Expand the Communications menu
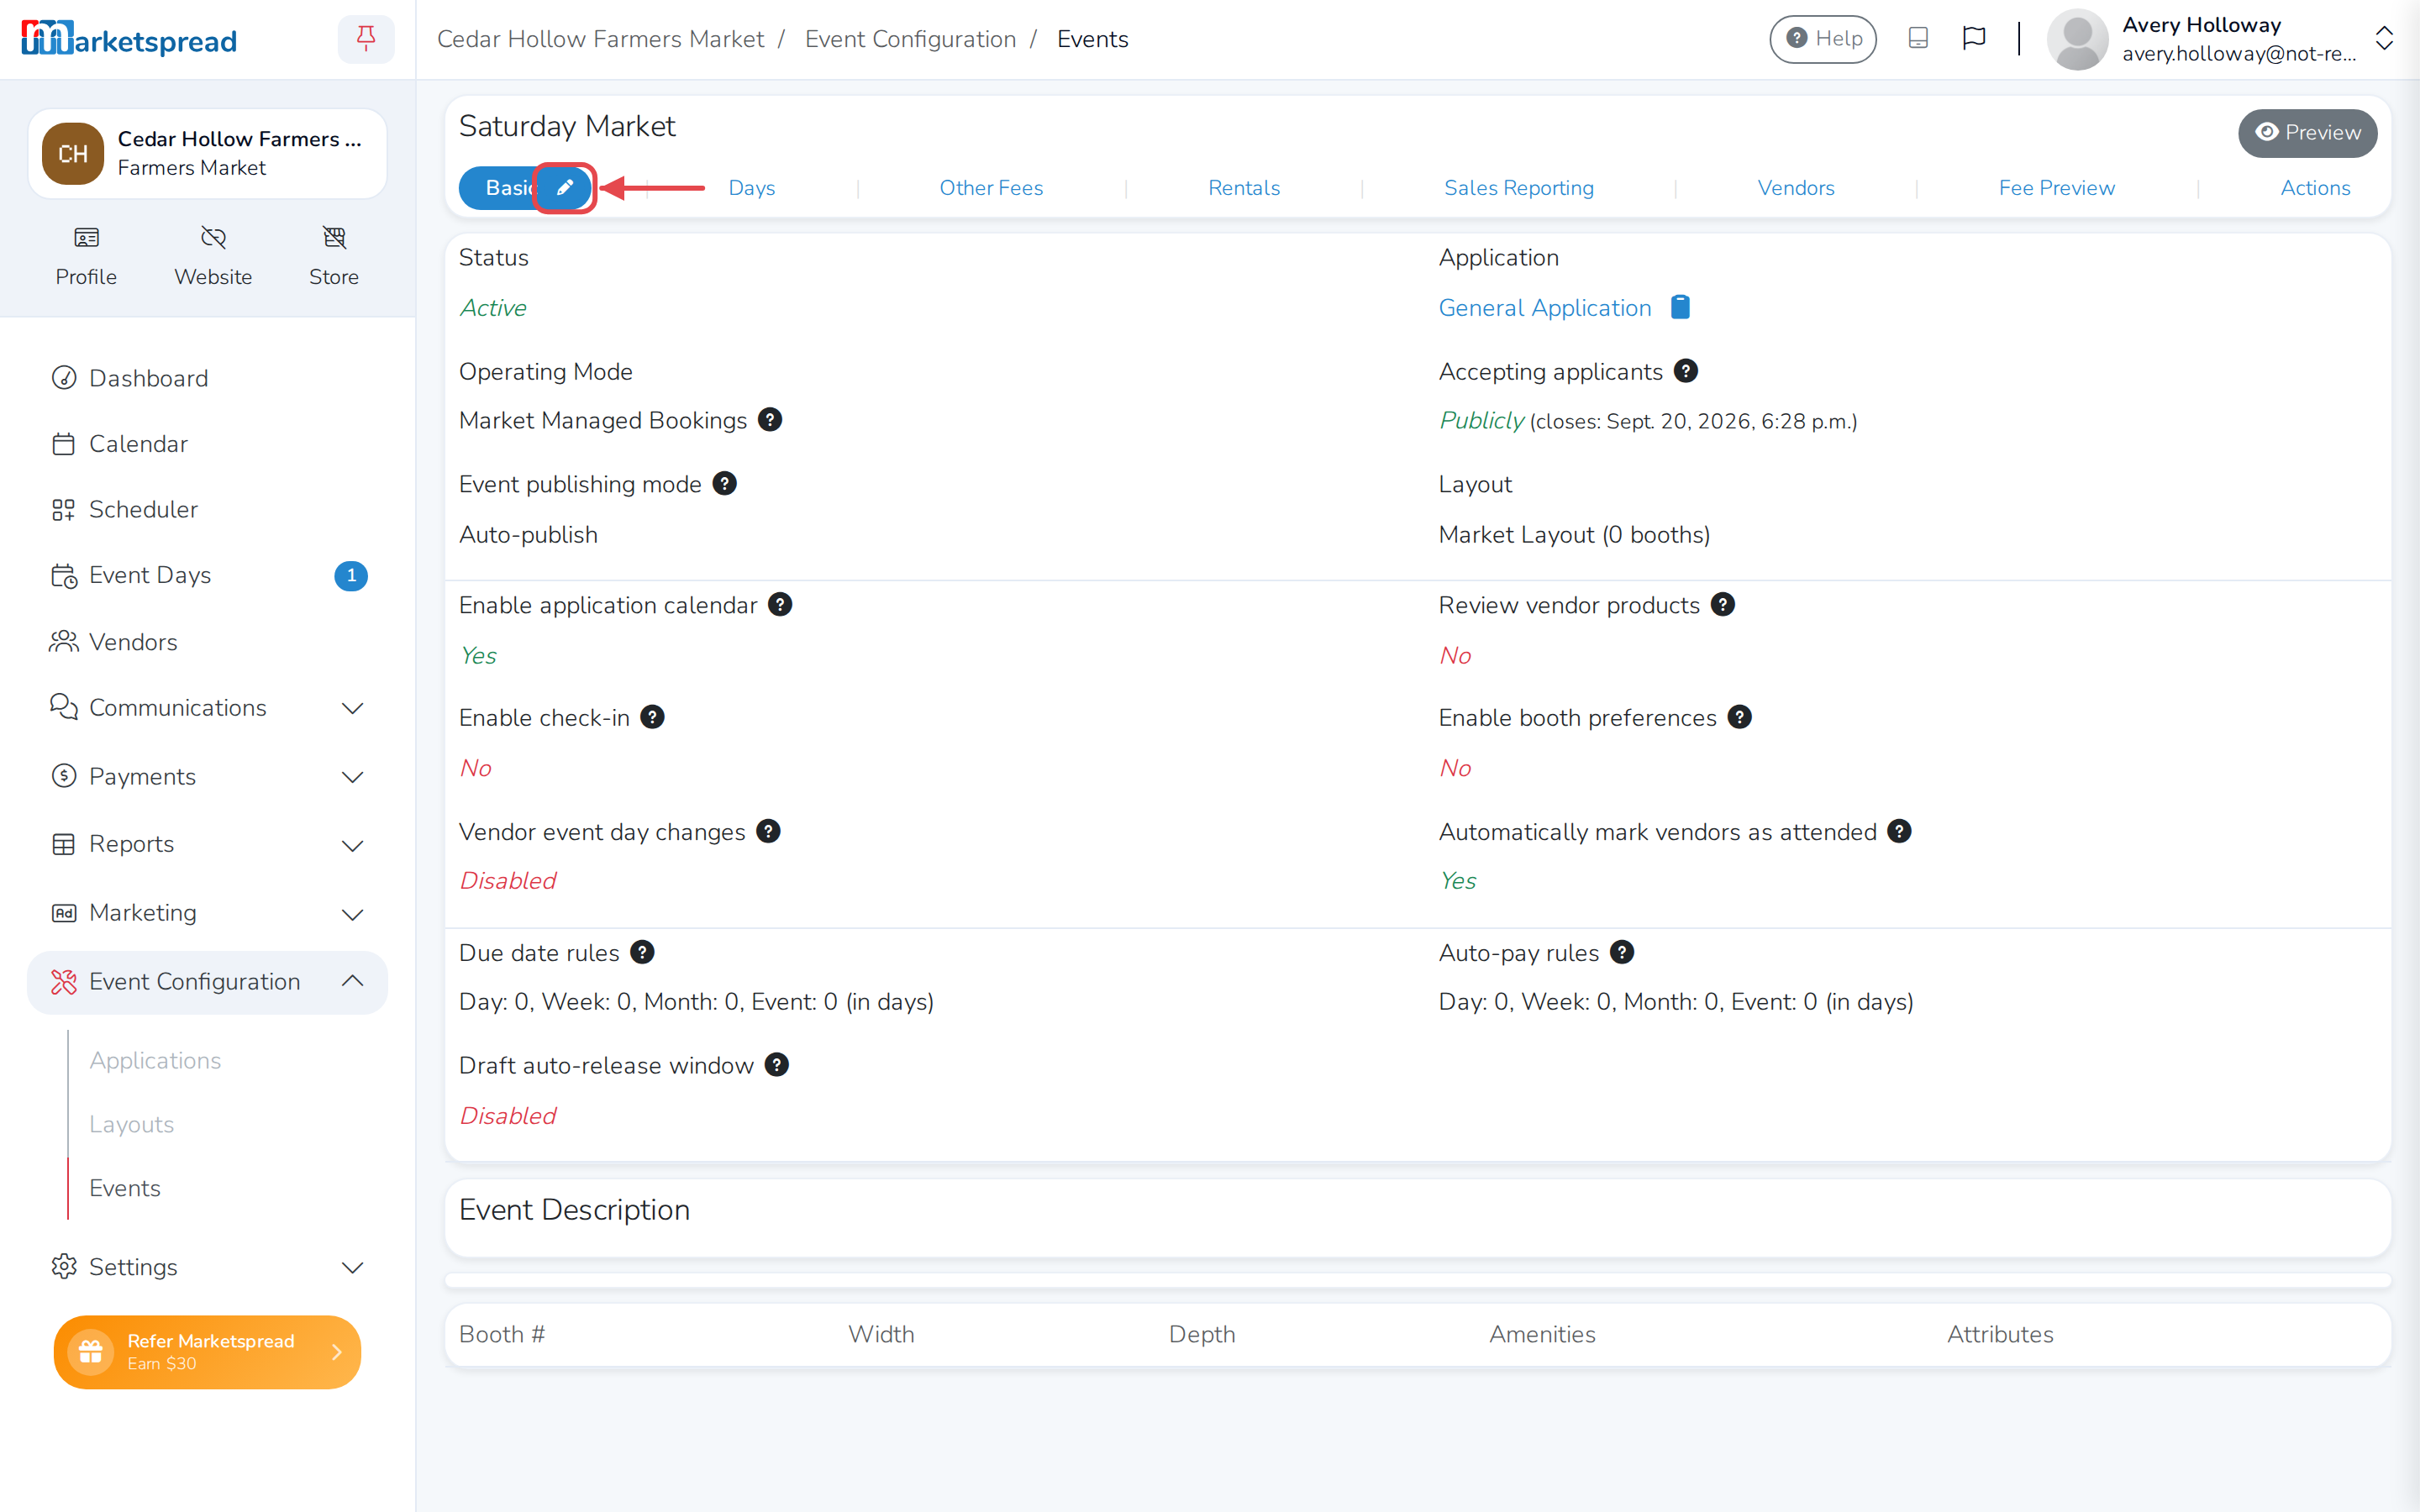 coord(207,707)
